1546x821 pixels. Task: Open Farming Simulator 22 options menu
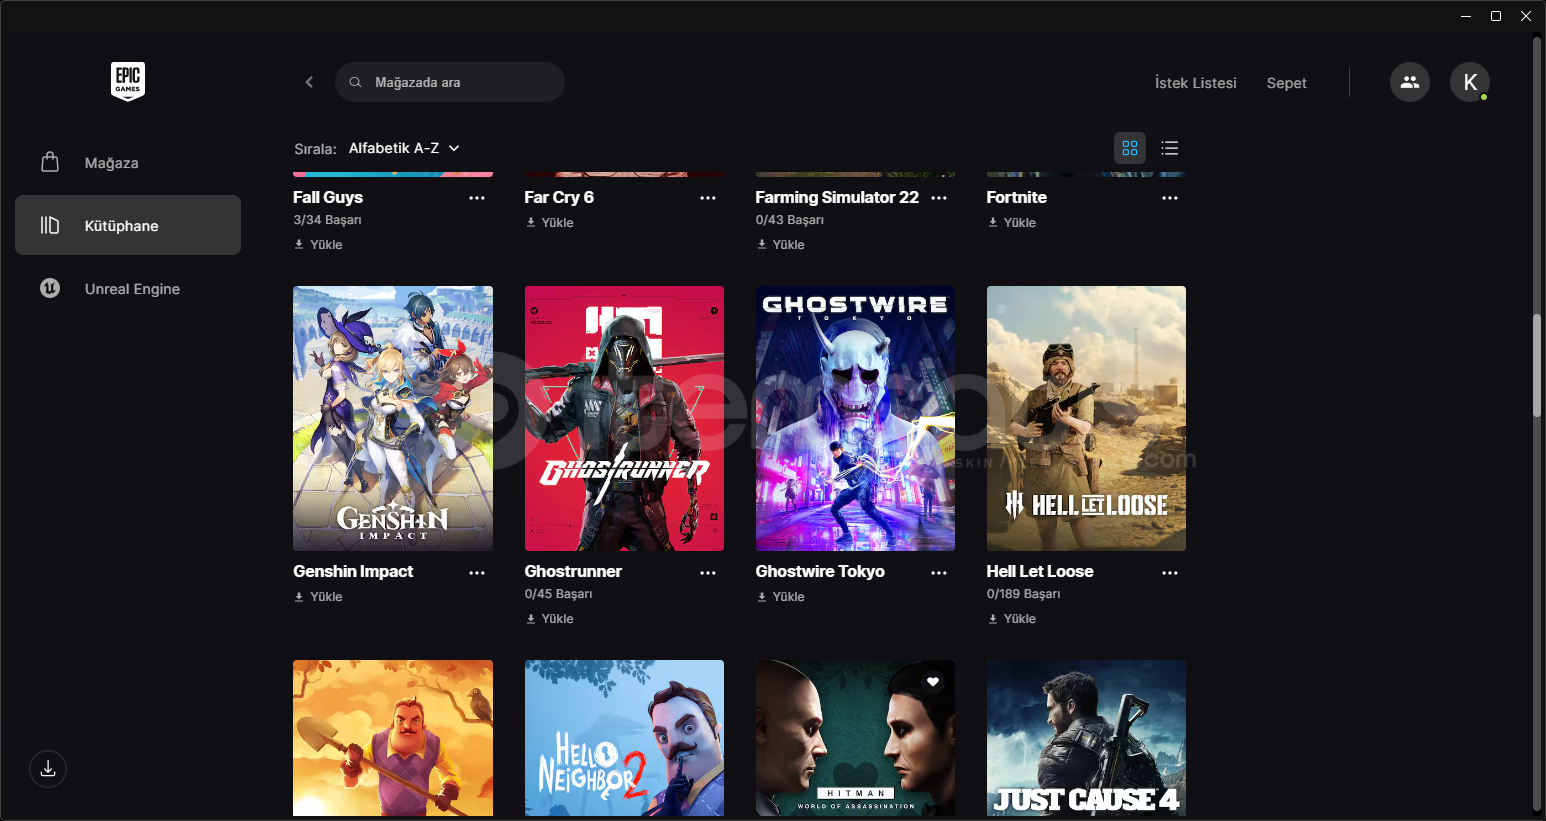coord(939,198)
